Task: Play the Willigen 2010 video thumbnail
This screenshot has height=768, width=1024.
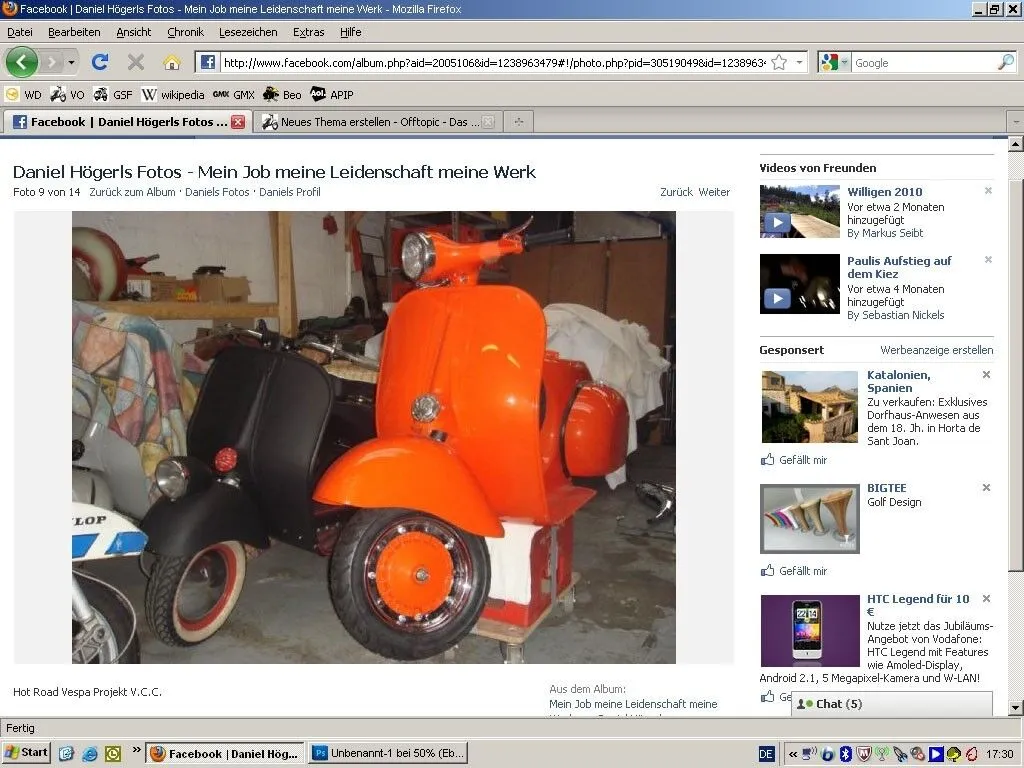Action: [x=799, y=211]
